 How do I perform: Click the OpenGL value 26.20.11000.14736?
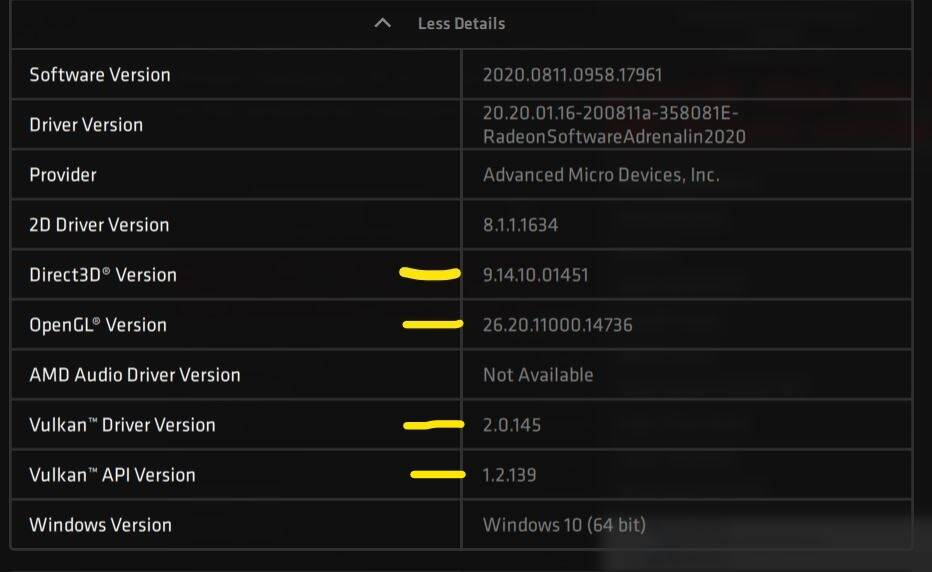558,325
